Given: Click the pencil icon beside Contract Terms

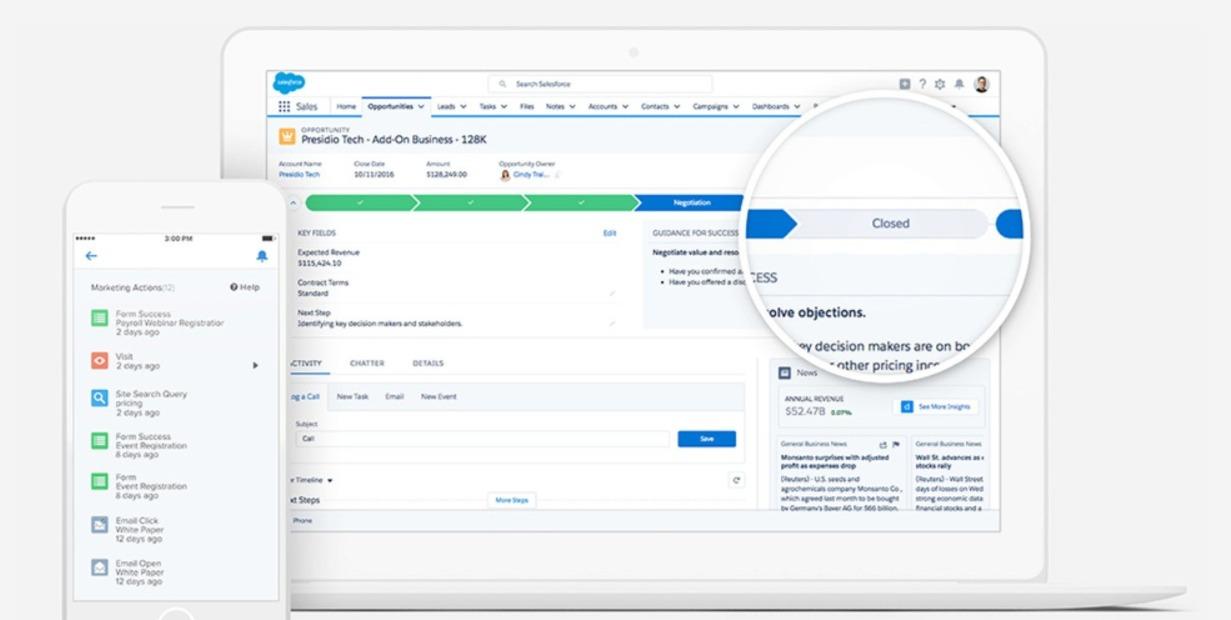Looking at the screenshot, I should click(x=612, y=294).
